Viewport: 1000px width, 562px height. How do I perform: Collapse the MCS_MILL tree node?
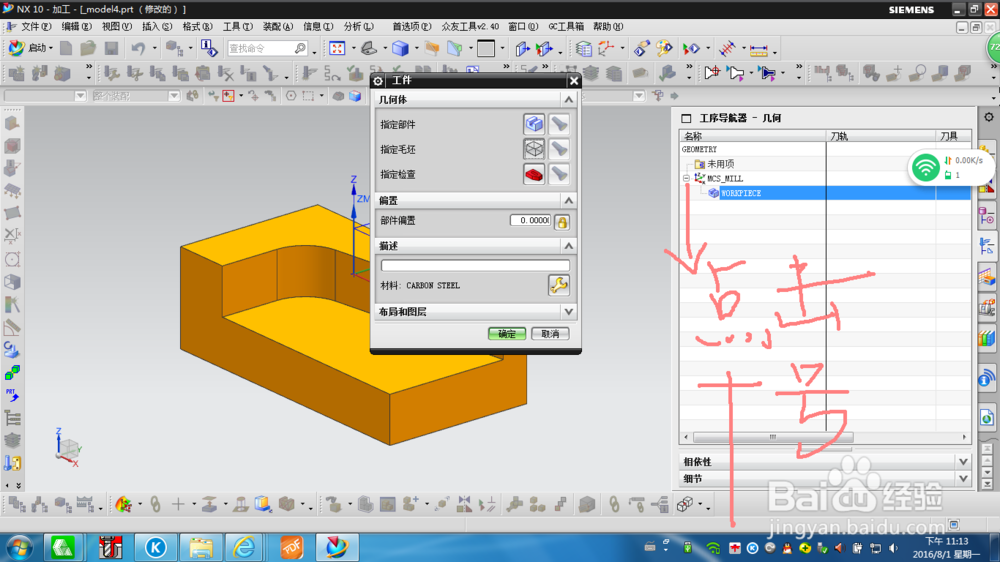686,179
